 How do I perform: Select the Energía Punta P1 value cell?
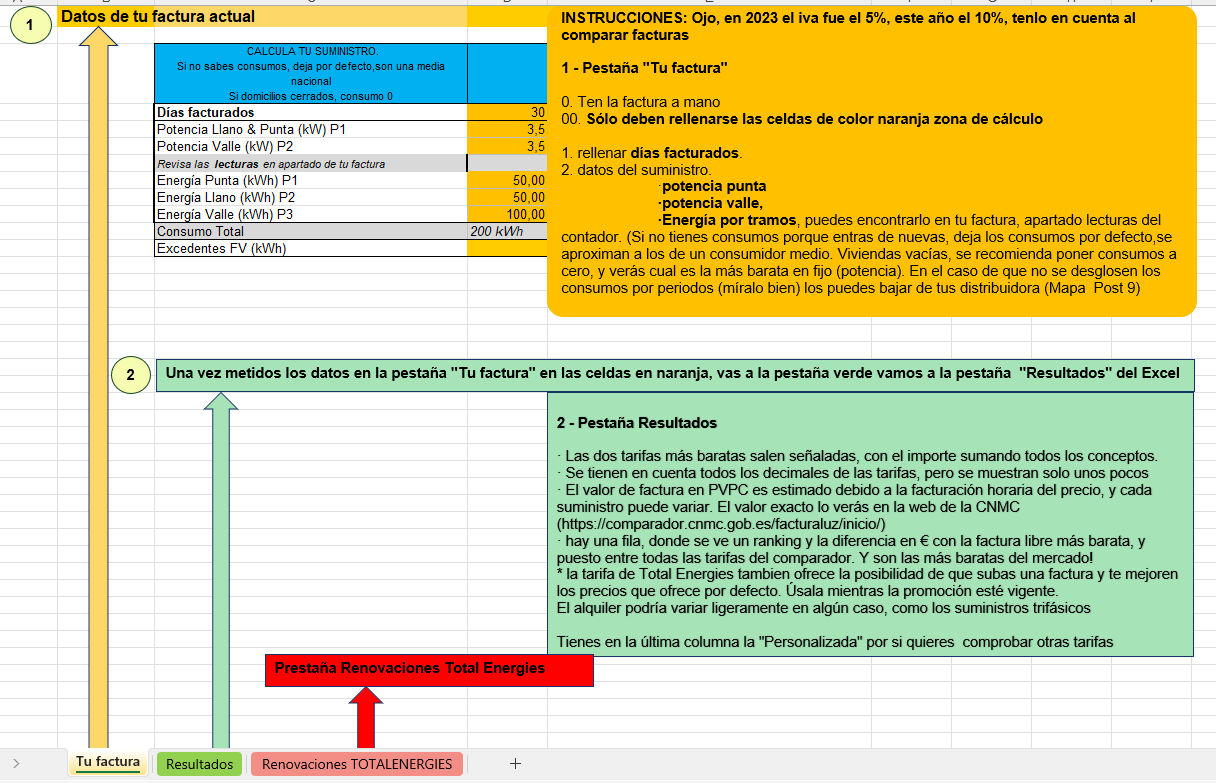pos(507,180)
